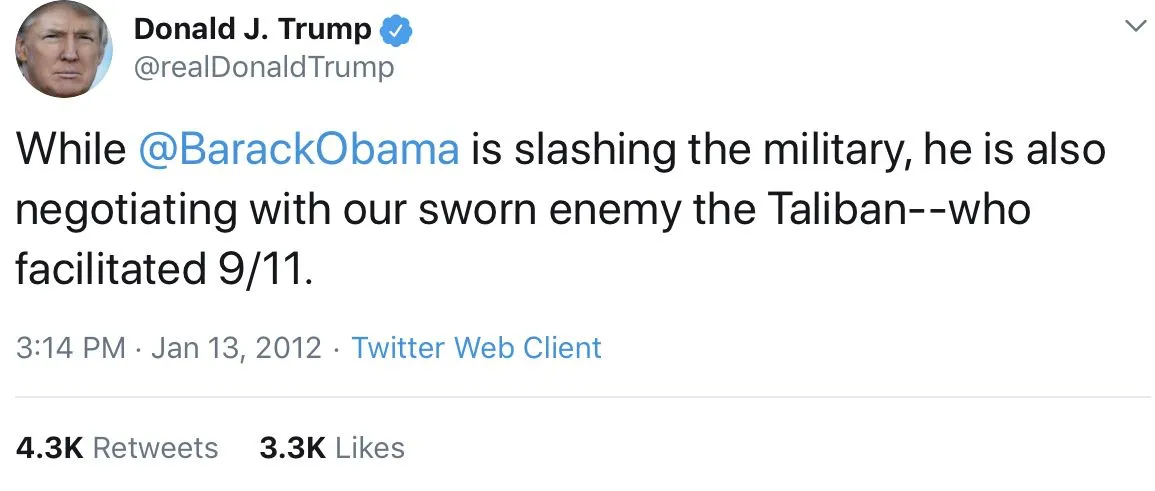View the 3.3K likes count

pos(292,447)
